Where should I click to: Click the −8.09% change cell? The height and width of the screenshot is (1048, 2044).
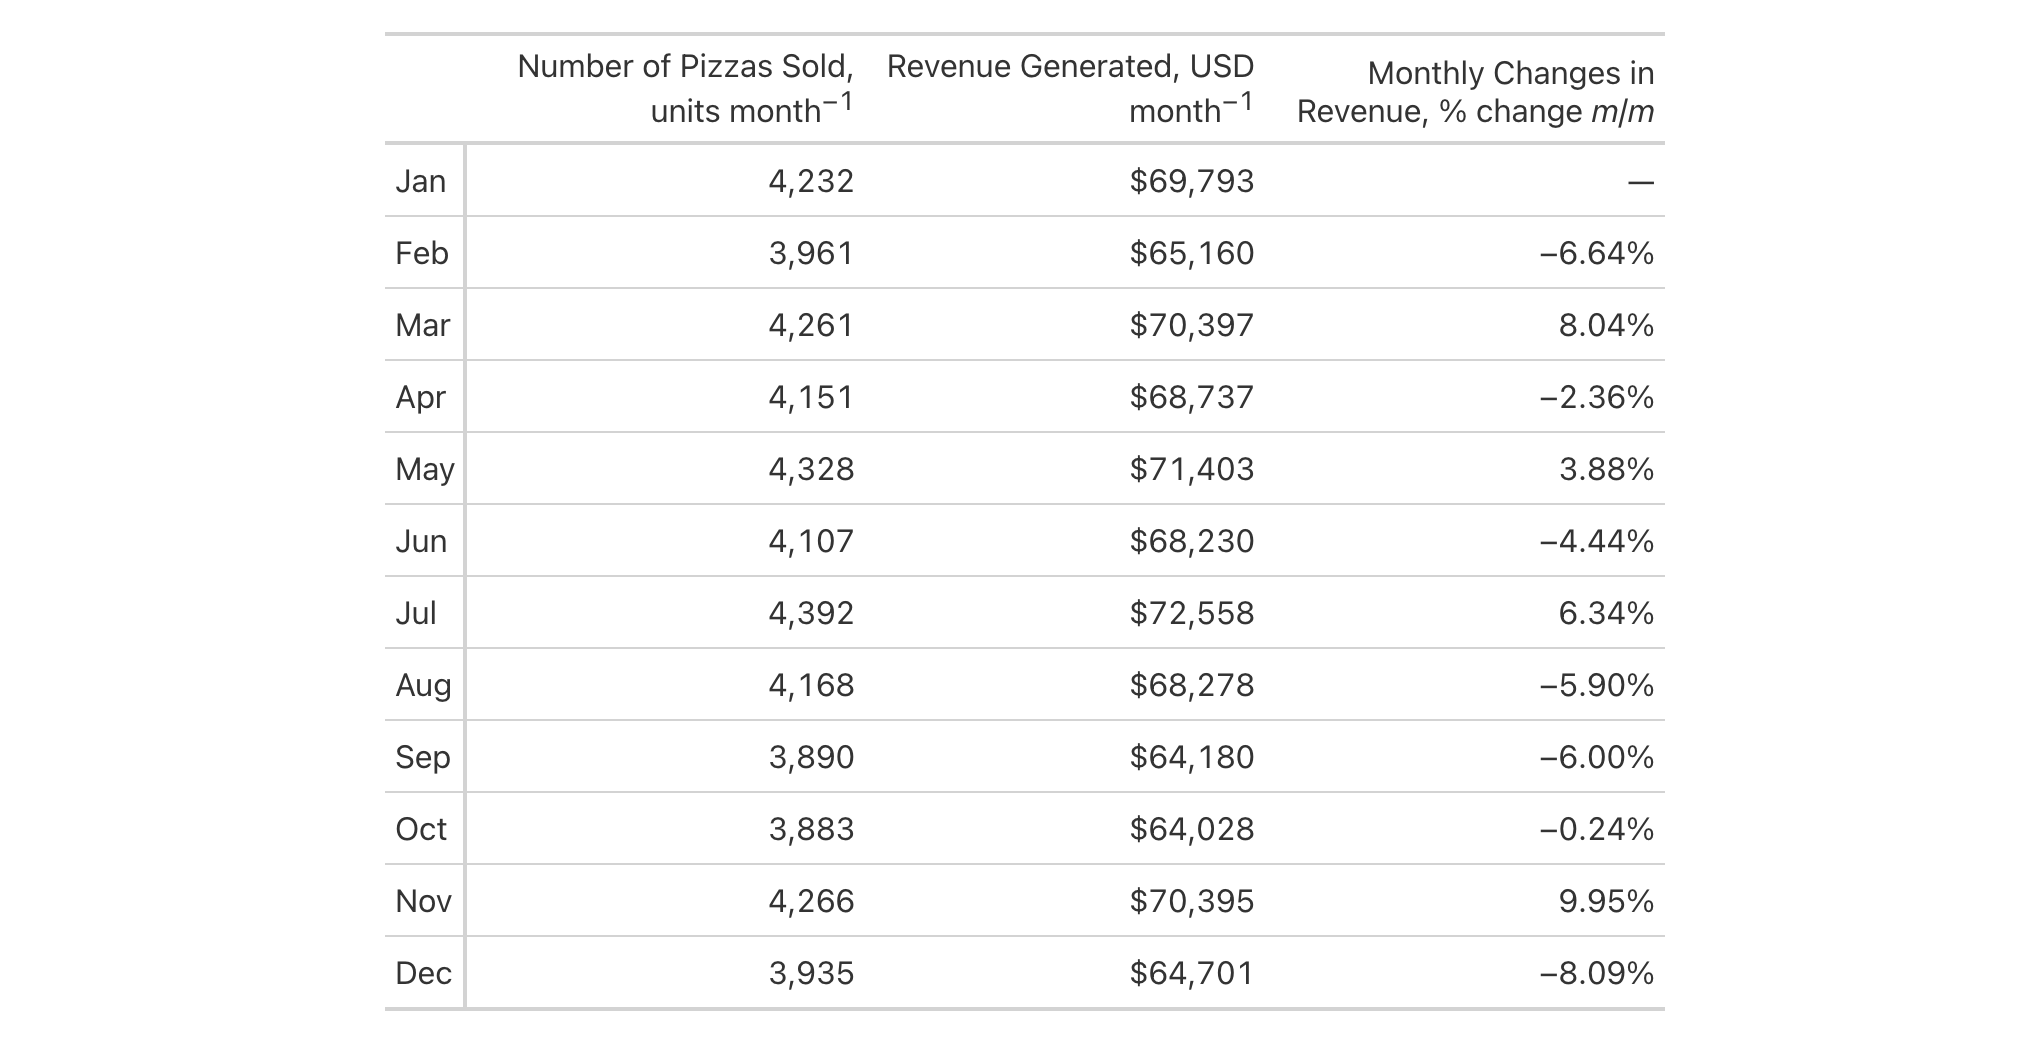[1597, 973]
